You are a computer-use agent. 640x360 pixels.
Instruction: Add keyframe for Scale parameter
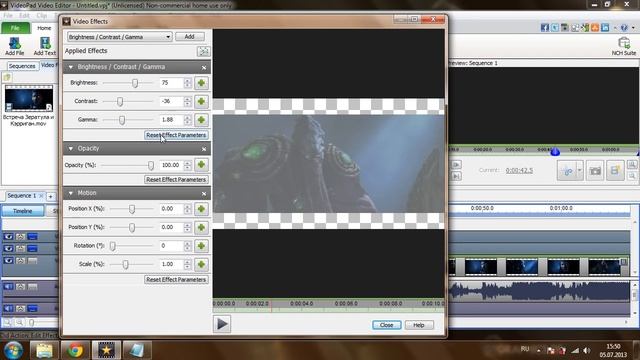click(201, 264)
